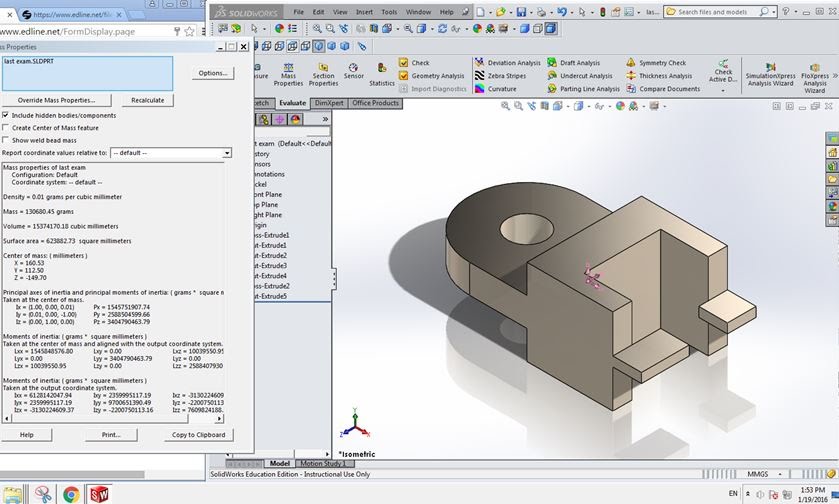Toggle Shaded With Edges display style
Viewport: 839px width, 504px height.
point(551,28)
